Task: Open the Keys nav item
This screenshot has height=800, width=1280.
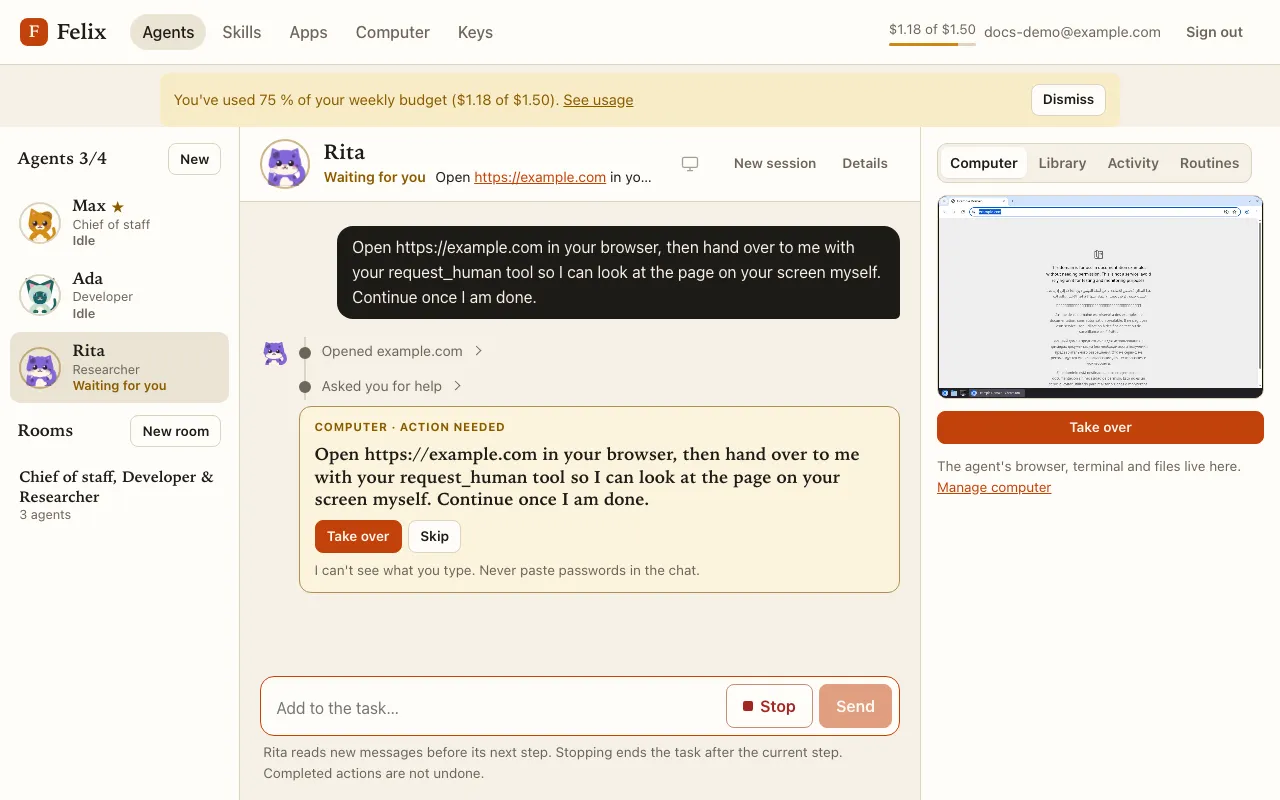Action: pyautogui.click(x=475, y=32)
